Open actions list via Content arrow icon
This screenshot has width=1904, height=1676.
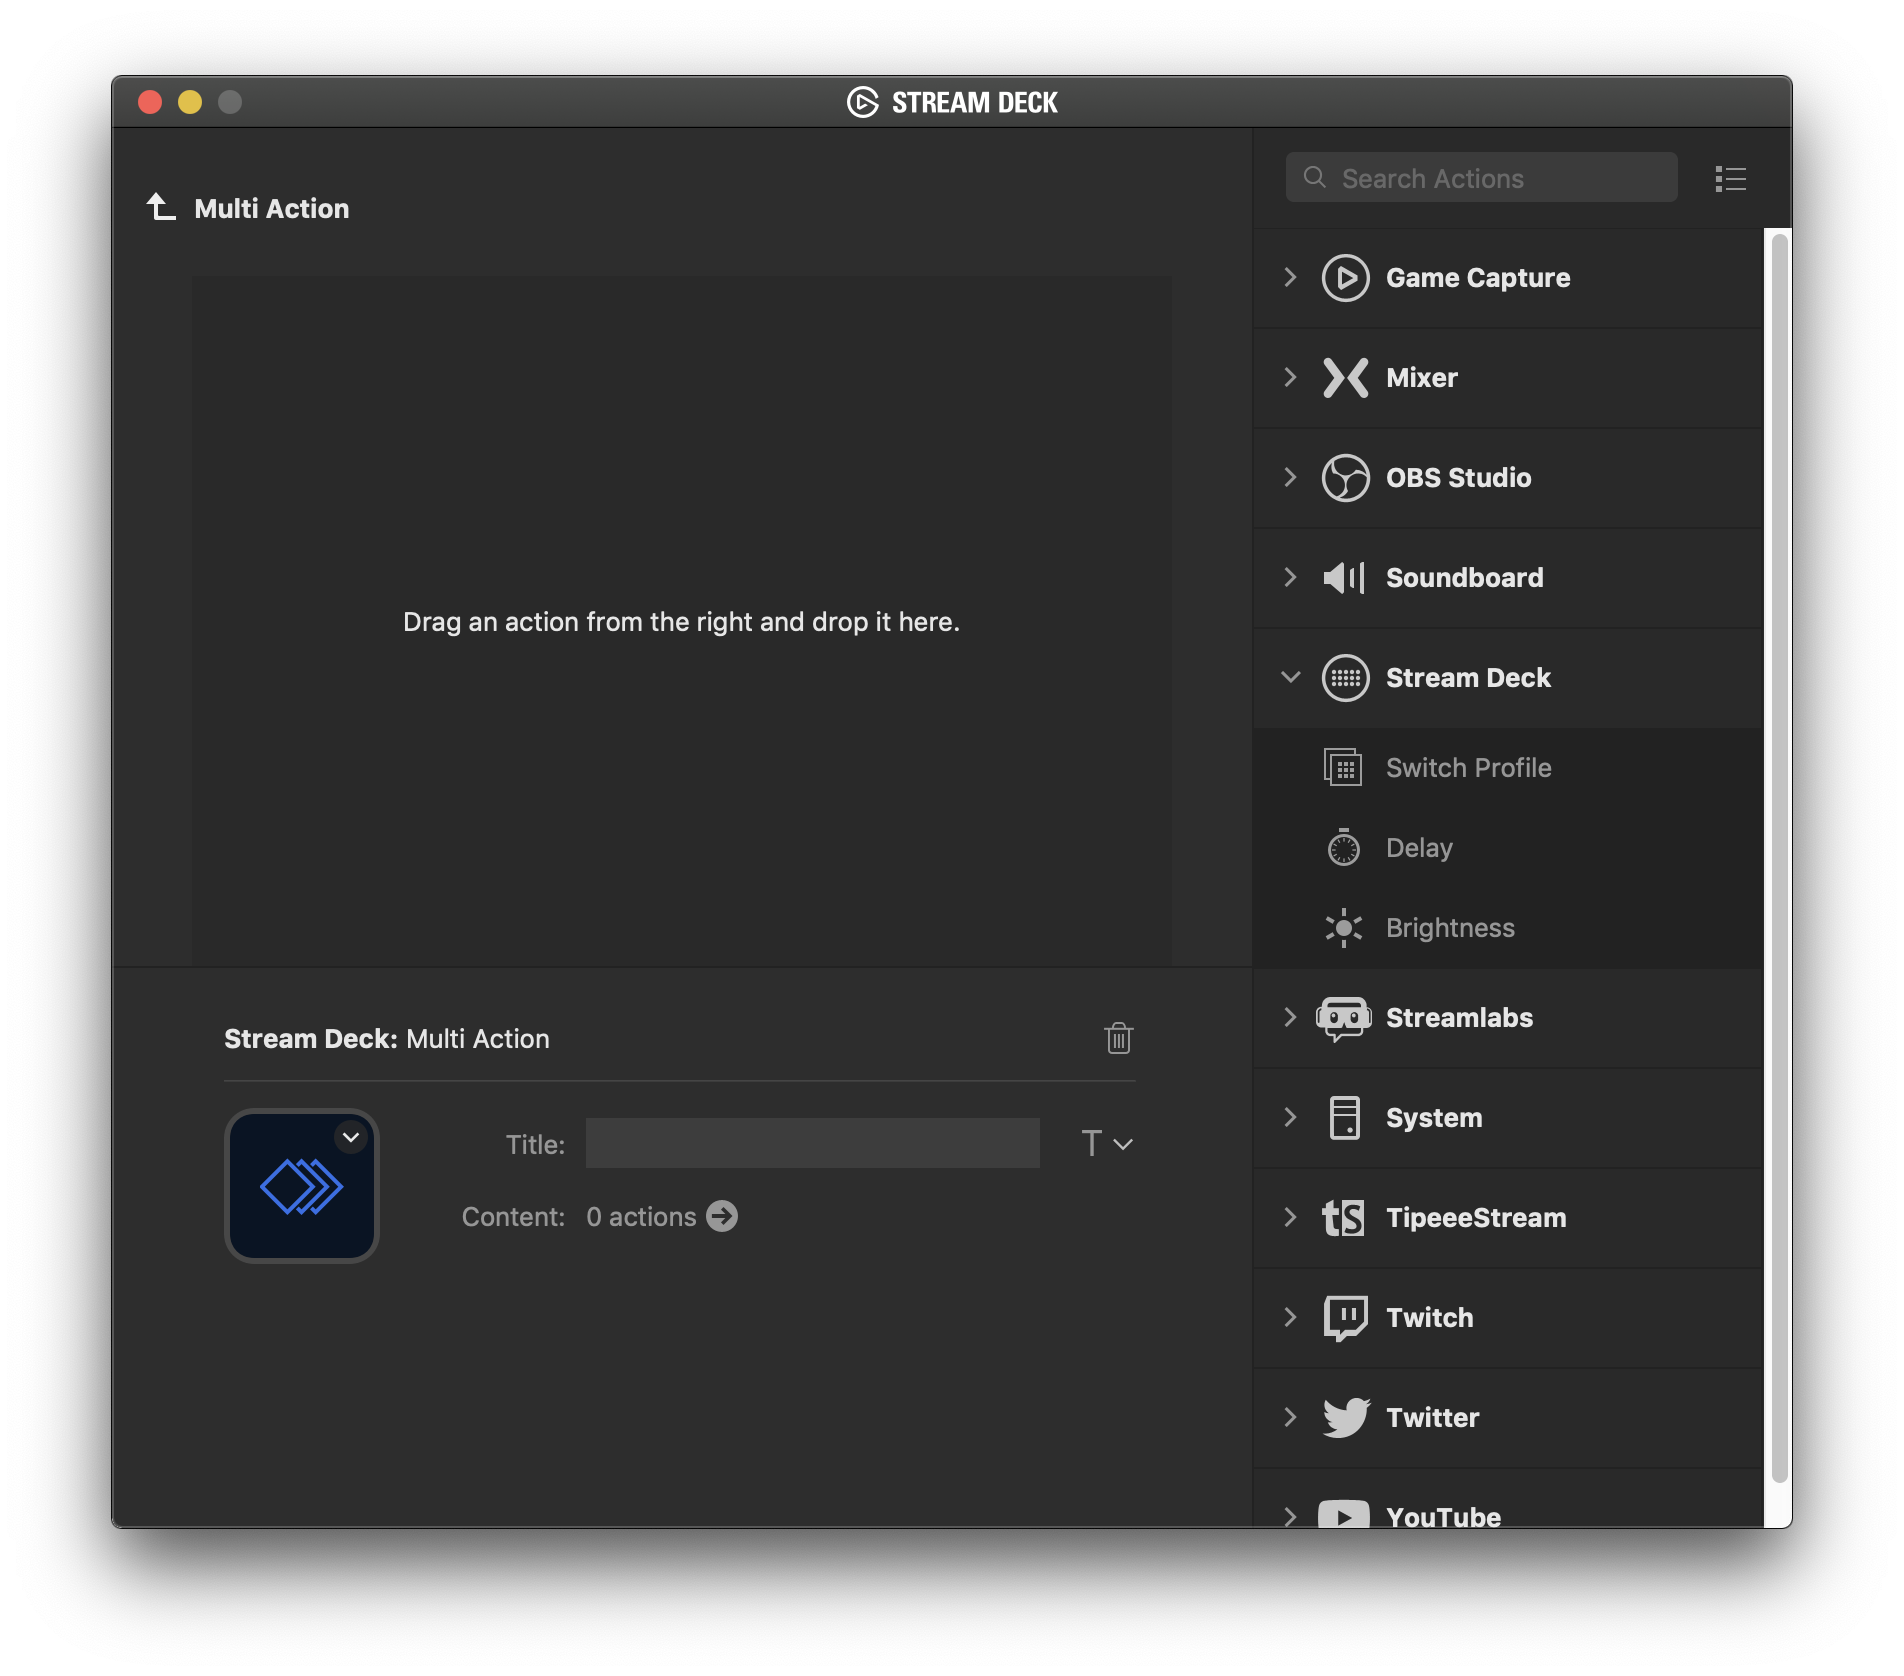[x=722, y=1216]
